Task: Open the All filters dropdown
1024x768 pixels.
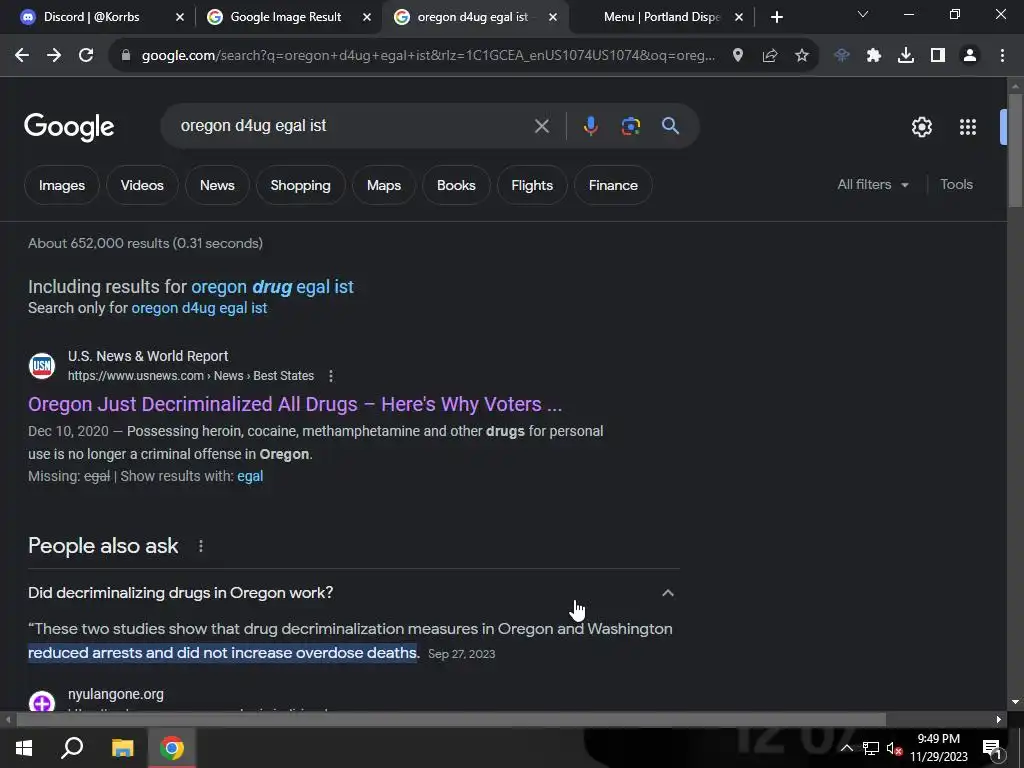Action: point(872,185)
